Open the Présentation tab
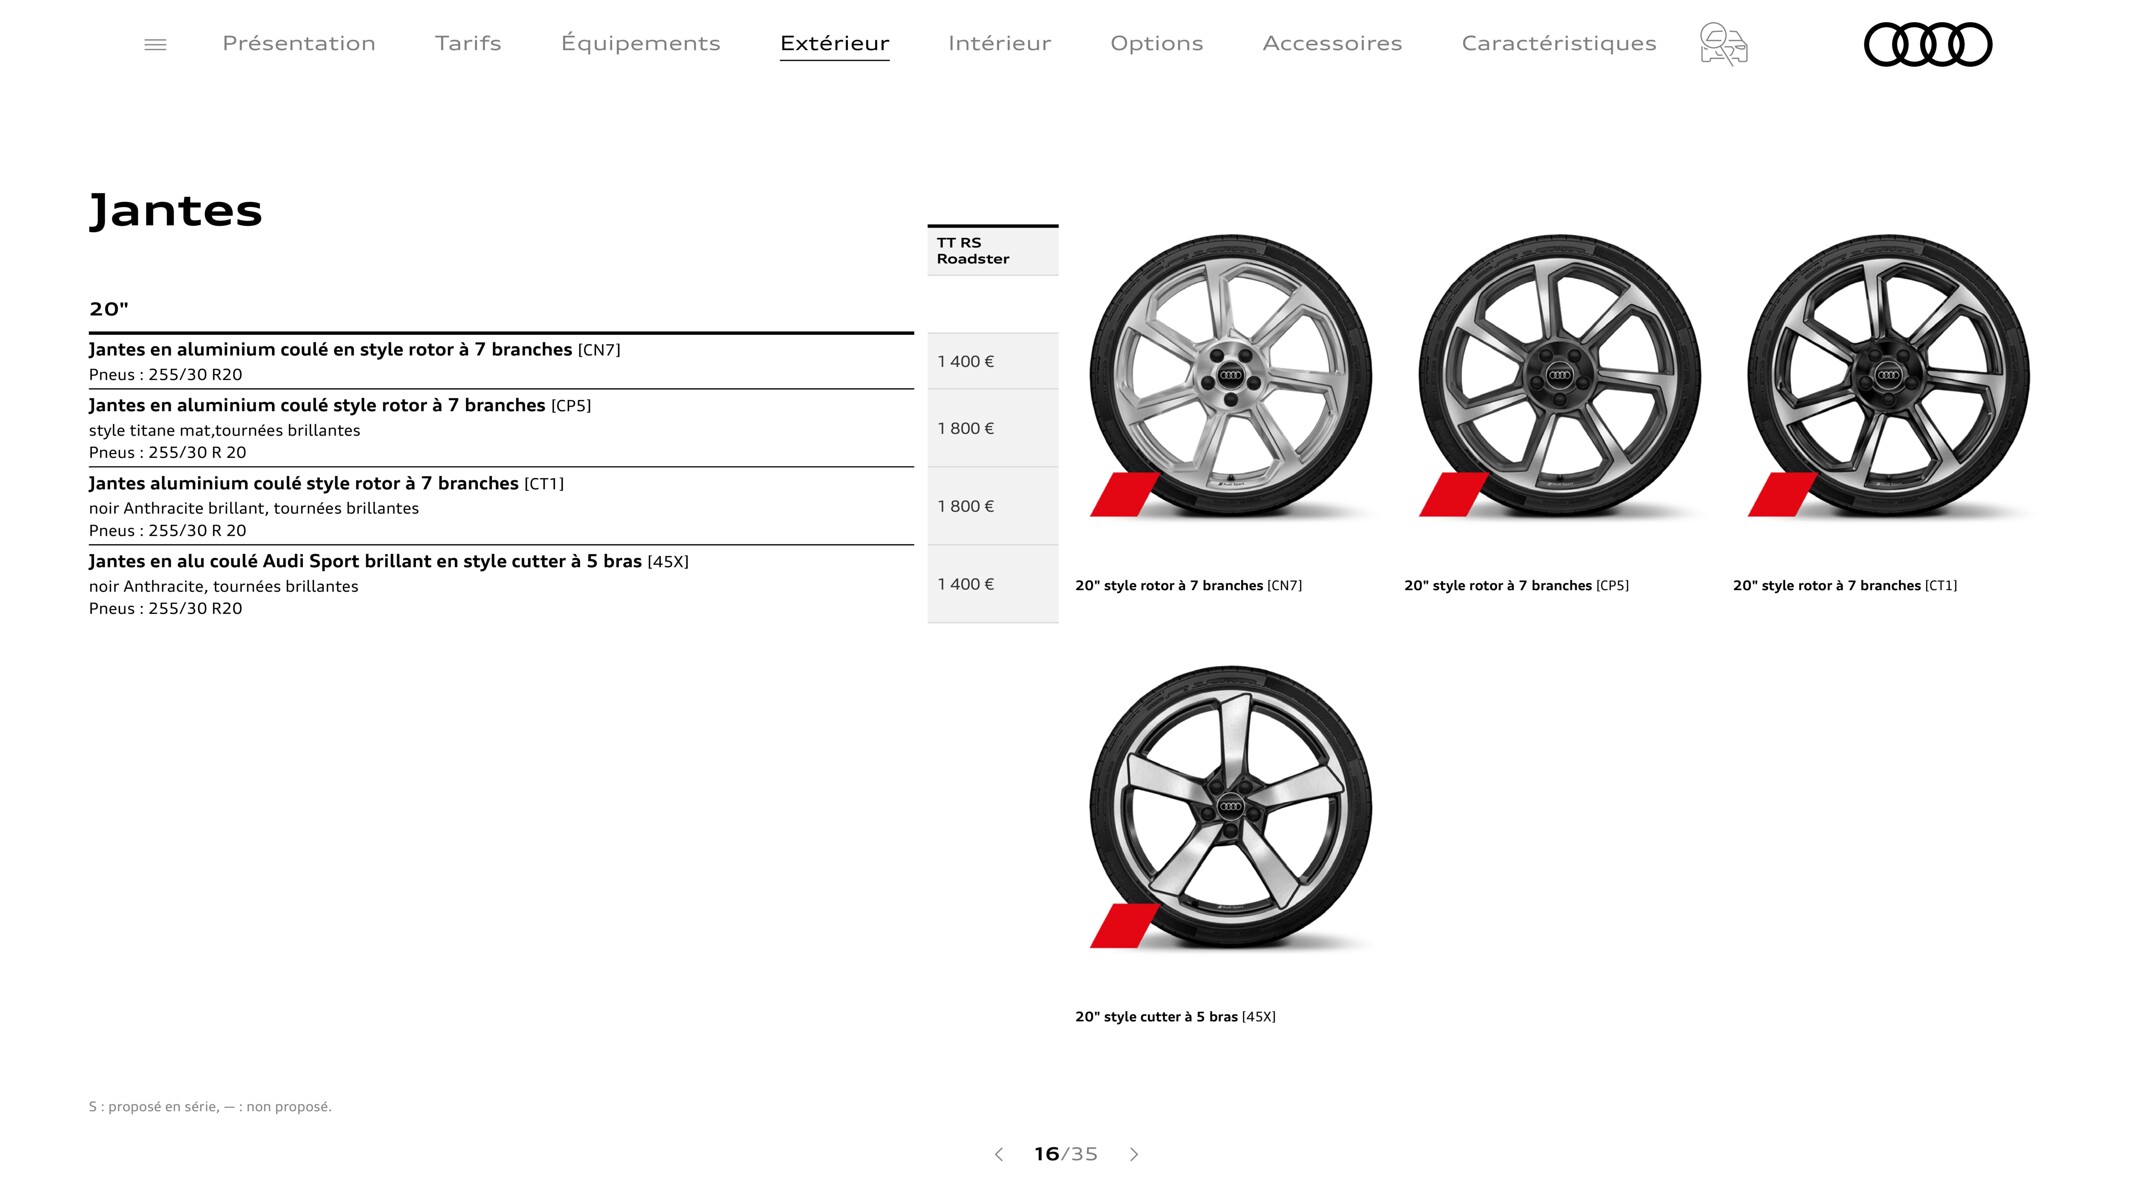Image resolution: width=2133 pixels, height=1200 pixels. pos(299,43)
